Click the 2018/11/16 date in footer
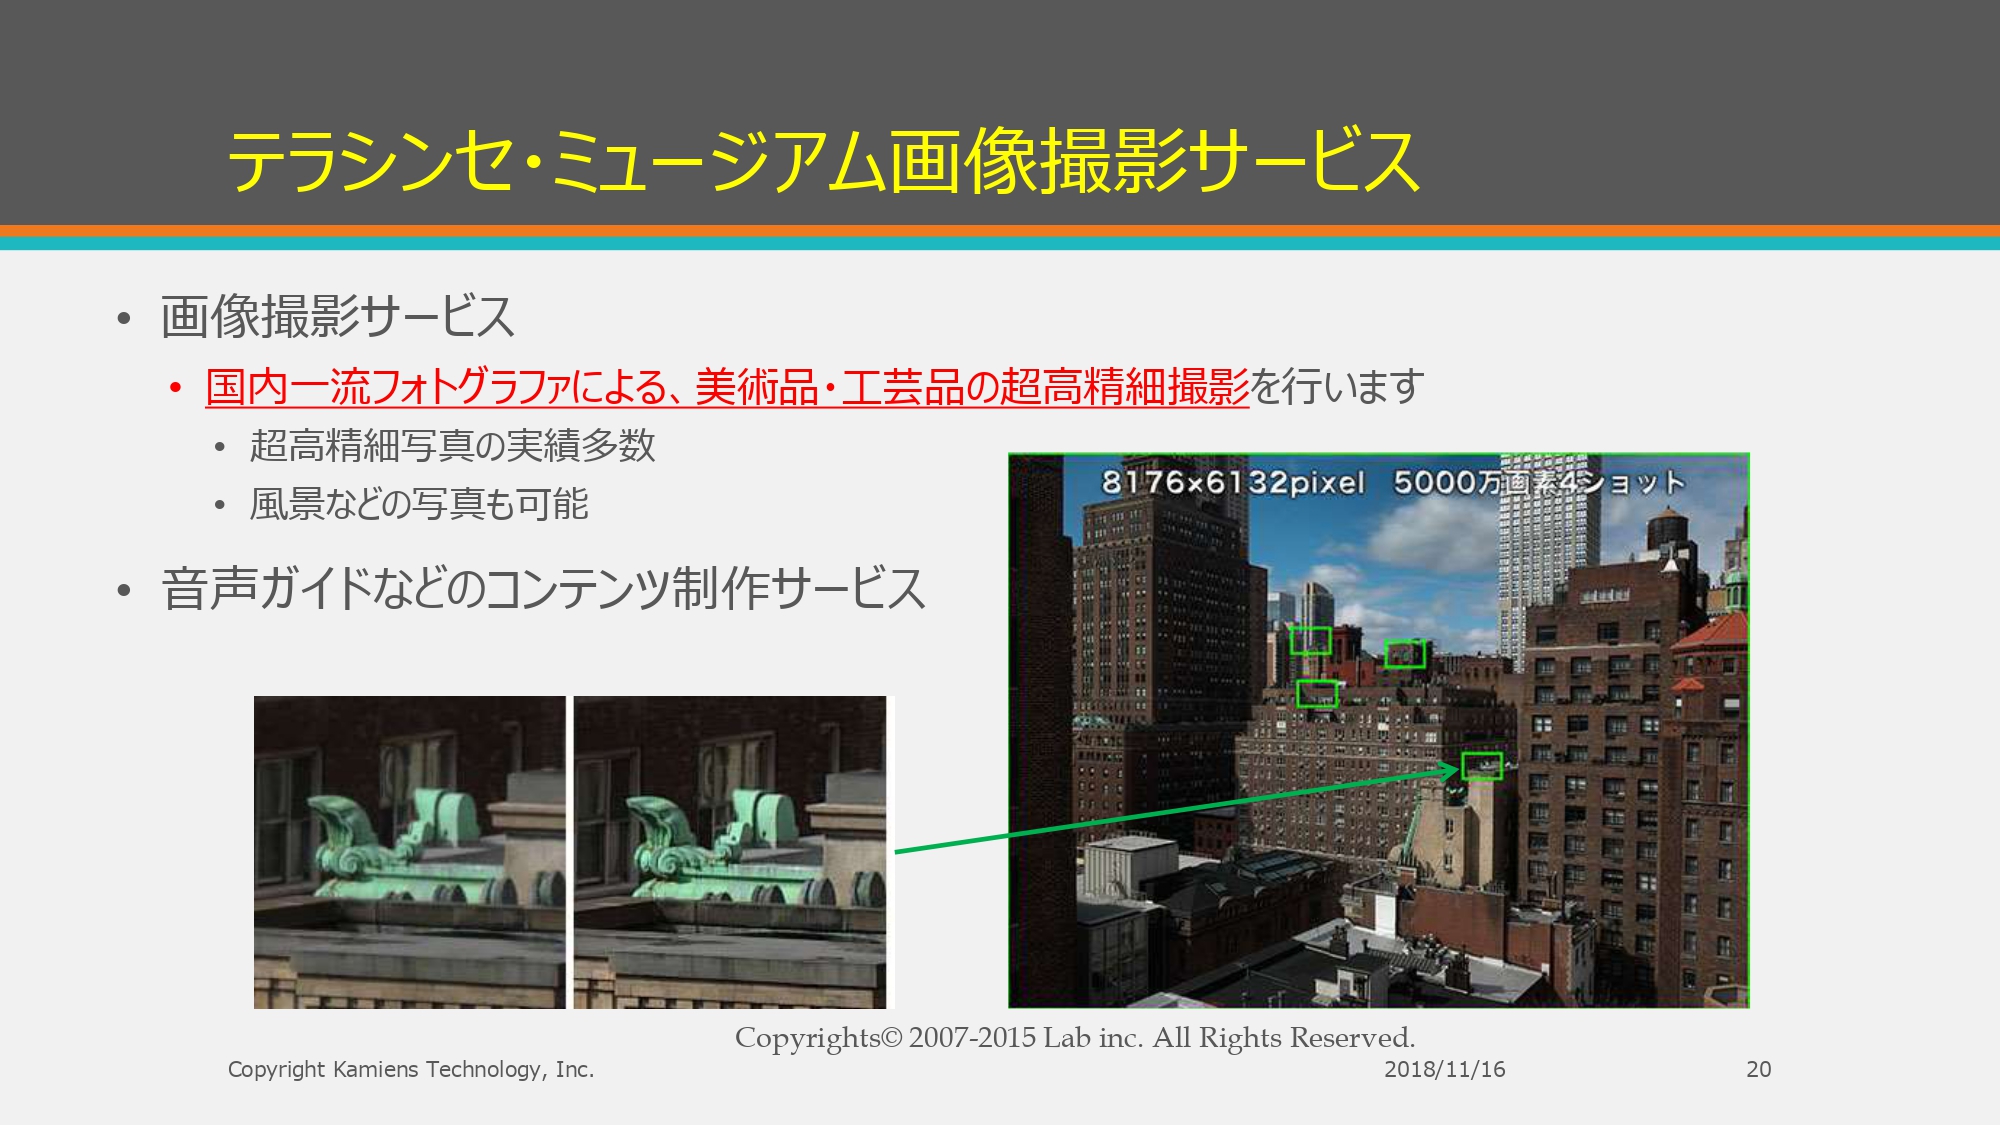The width and height of the screenshot is (2000, 1125). [1444, 1069]
